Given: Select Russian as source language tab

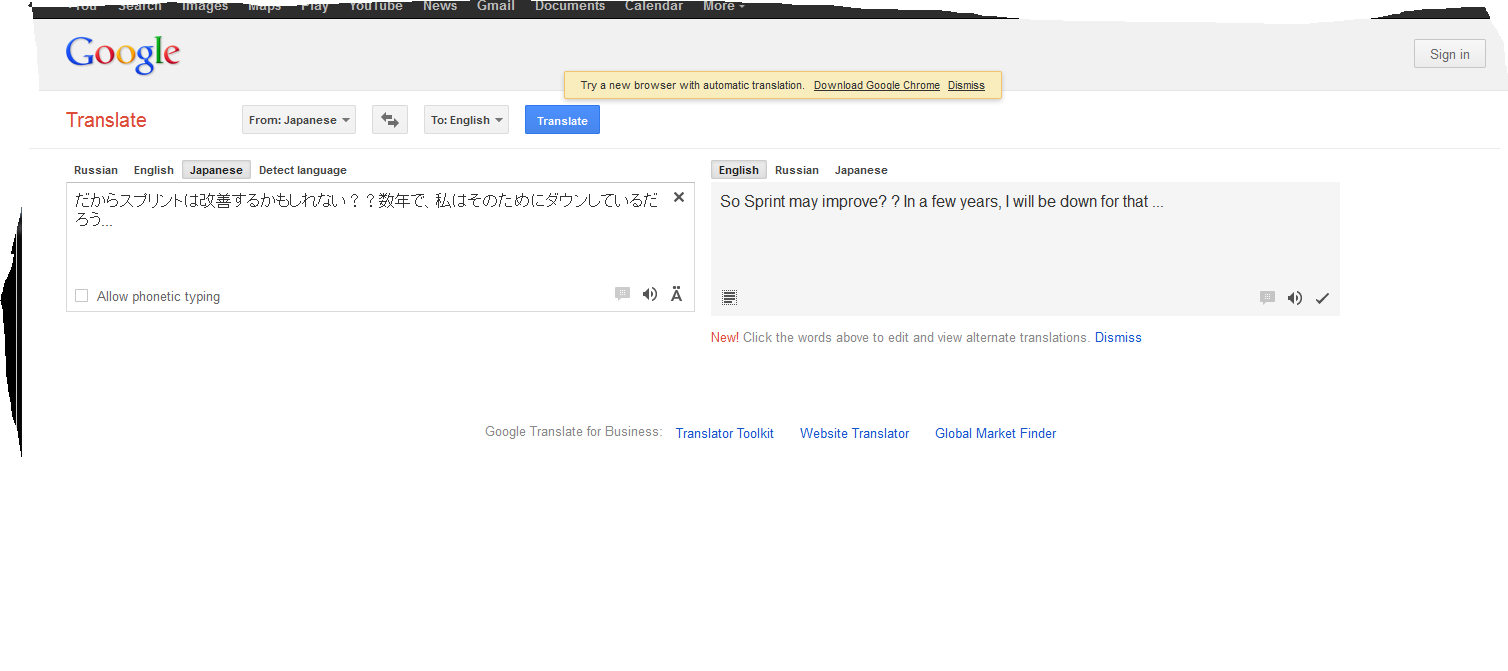Looking at the screenshot, I should 96,170.
